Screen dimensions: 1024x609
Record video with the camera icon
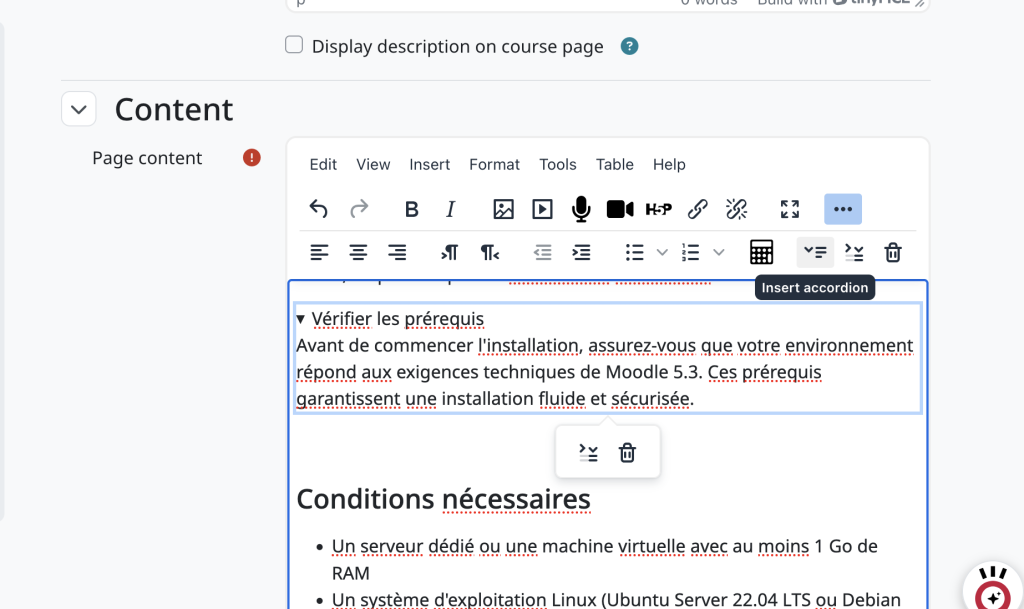tap(620, 209)
